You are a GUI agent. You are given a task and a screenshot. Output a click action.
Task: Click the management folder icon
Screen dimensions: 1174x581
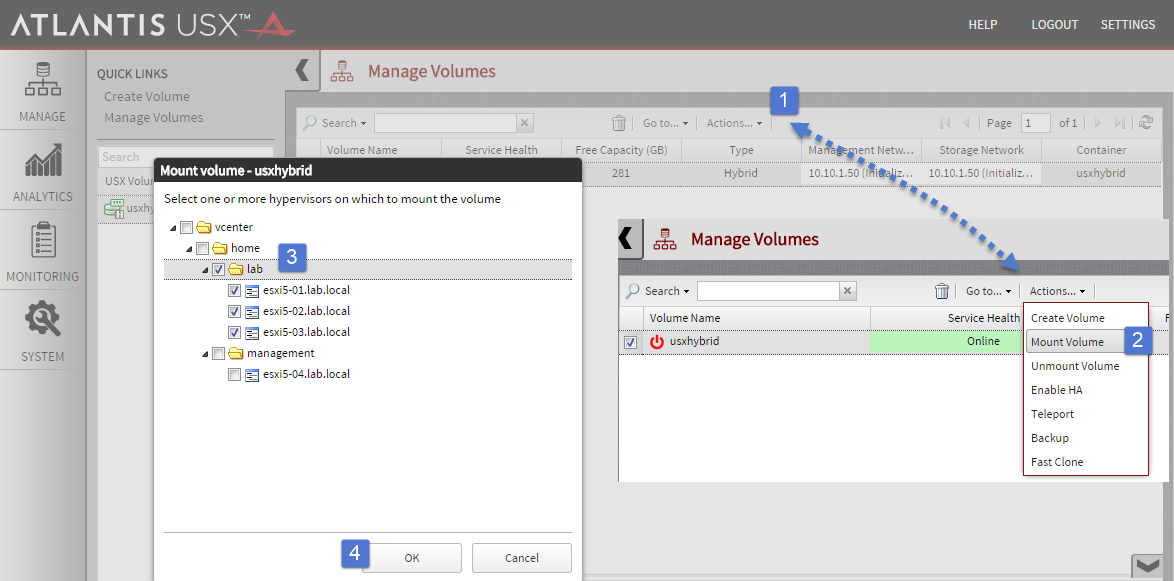click(x=237, y=353)
